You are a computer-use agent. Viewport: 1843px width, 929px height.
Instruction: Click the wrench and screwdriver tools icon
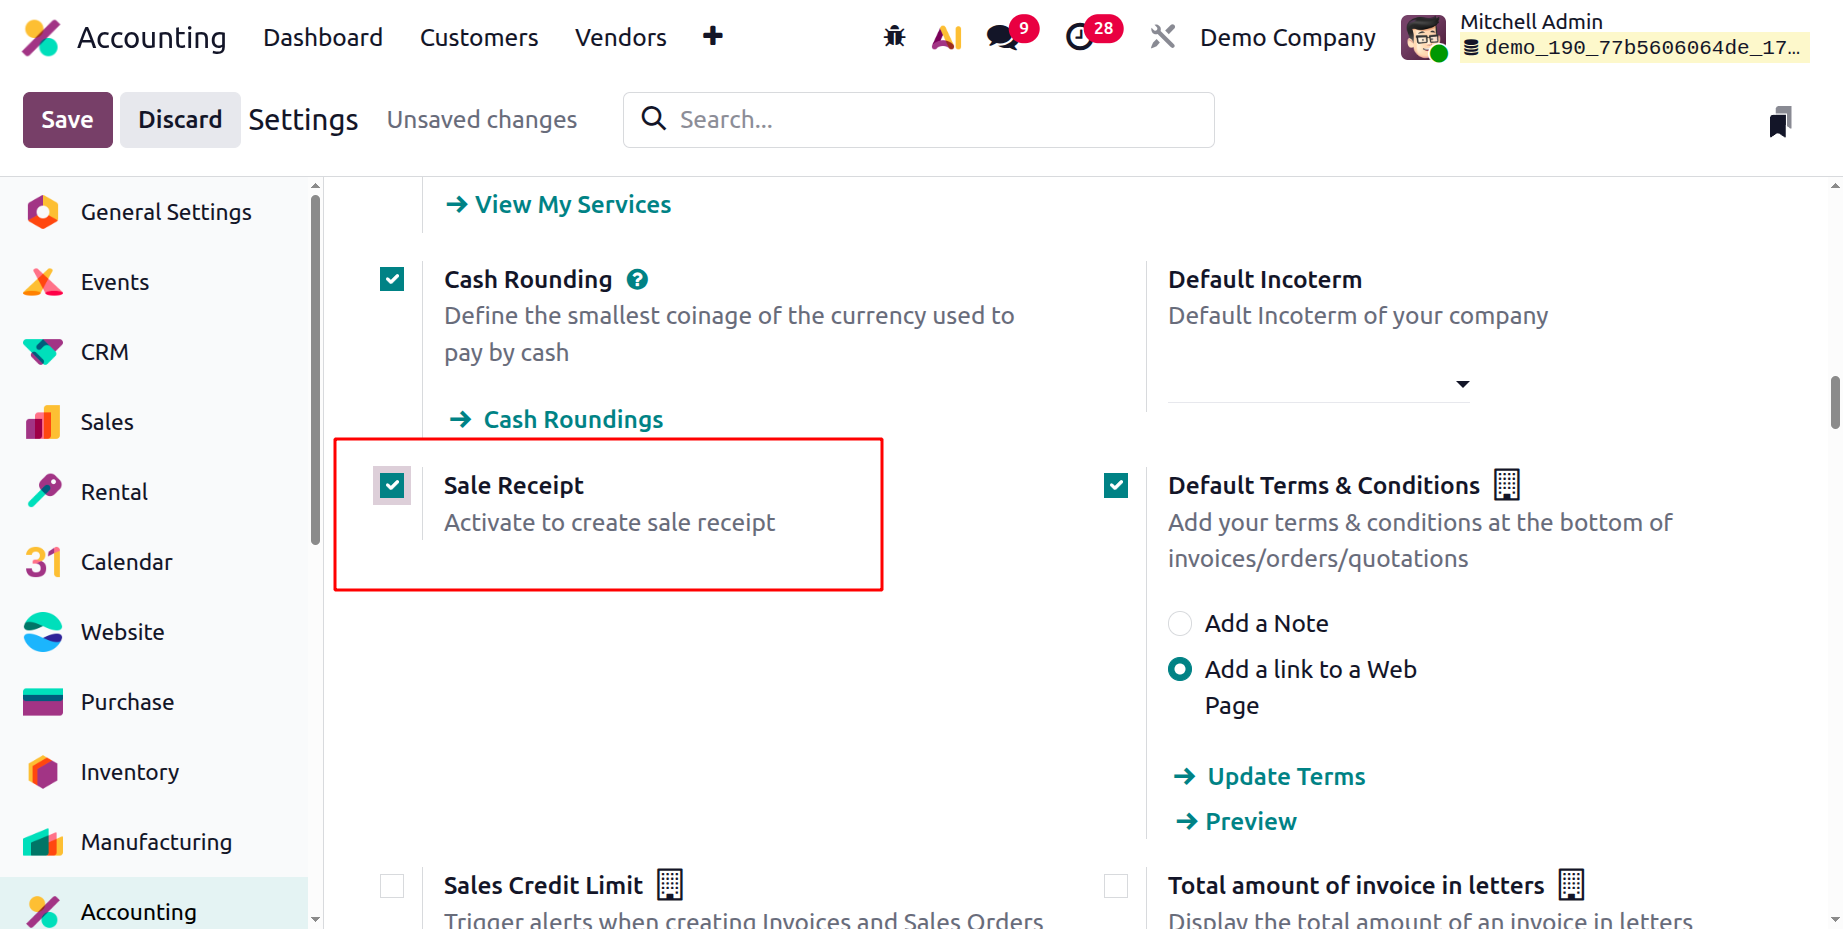pos(1162,37)
